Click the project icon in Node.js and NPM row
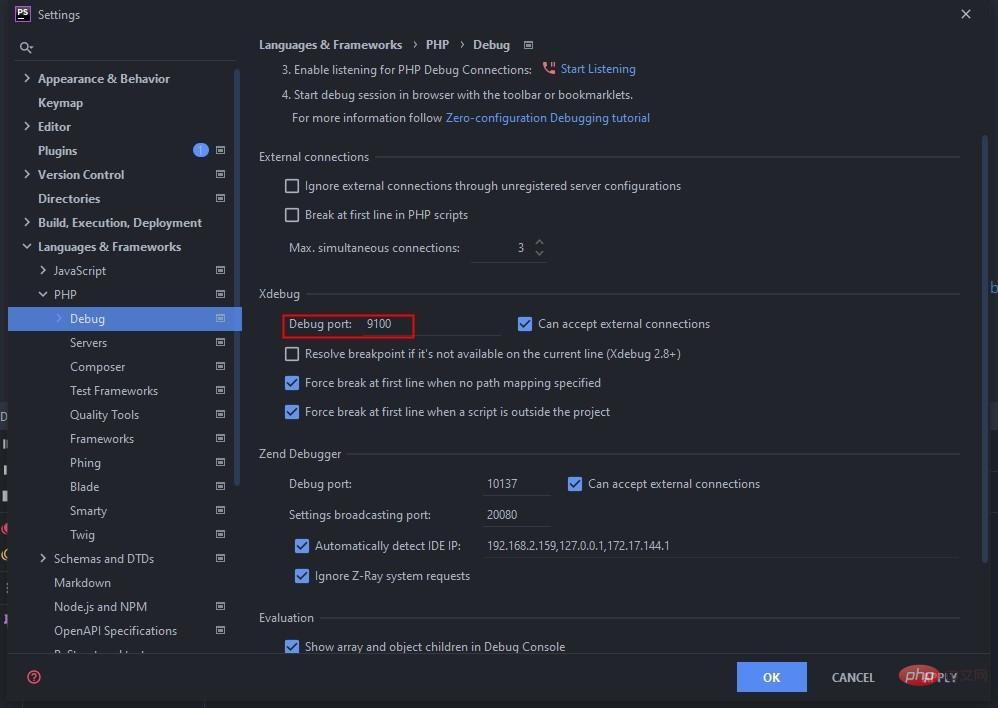 (220, 607)
